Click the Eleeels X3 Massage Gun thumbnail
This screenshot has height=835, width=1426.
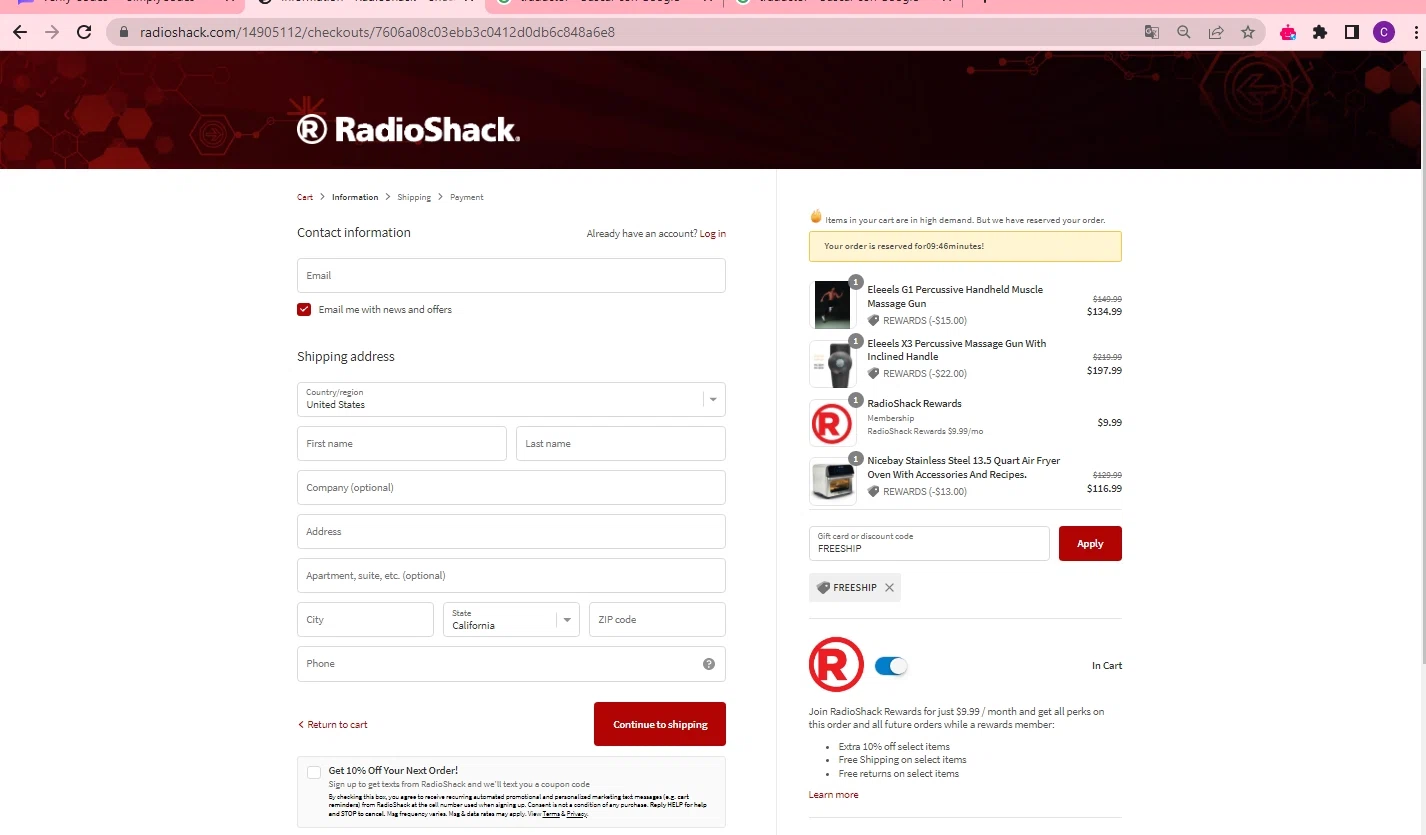832,363
